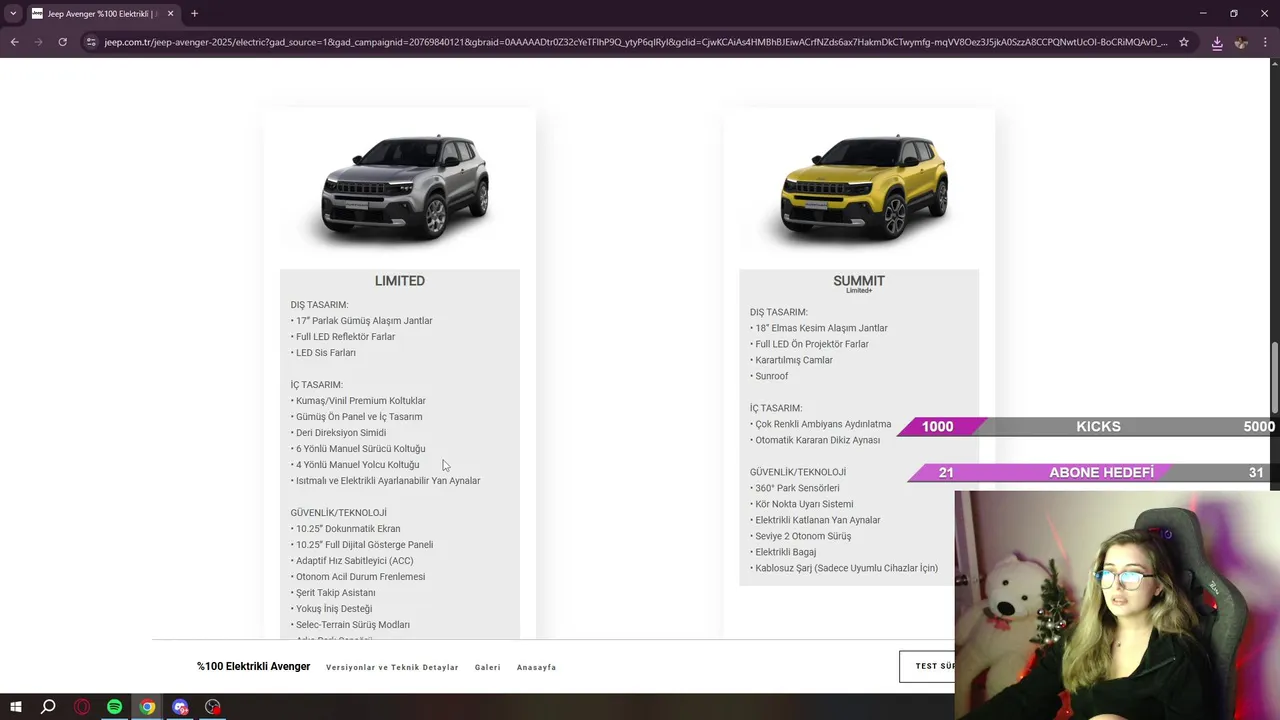Click 'Çok Renkli Ambiyans Aydınlatma' line
This screenshot has width=1280, height=720.
click(820, 424)
